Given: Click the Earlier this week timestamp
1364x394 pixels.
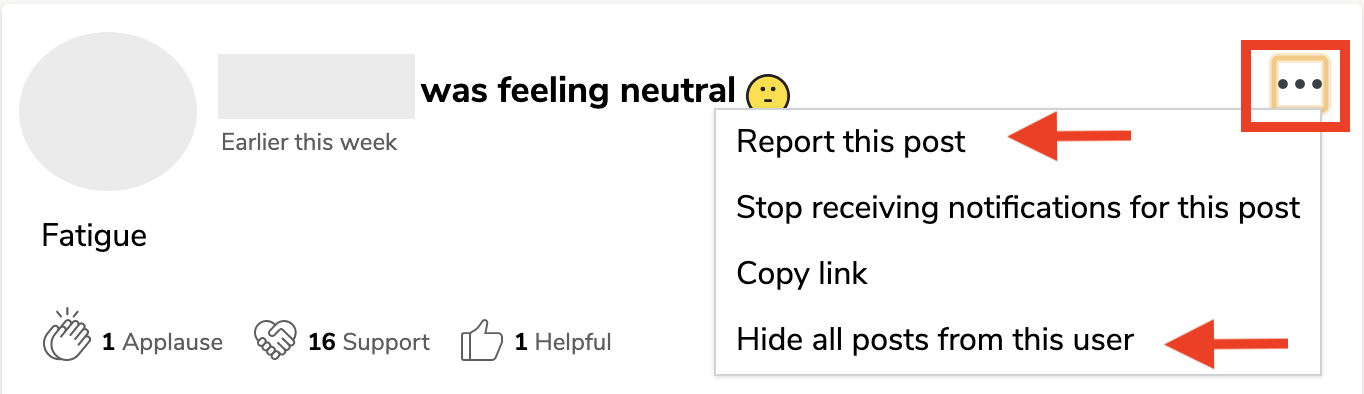Looking at the screenshot, I should (x=309, y=142).
